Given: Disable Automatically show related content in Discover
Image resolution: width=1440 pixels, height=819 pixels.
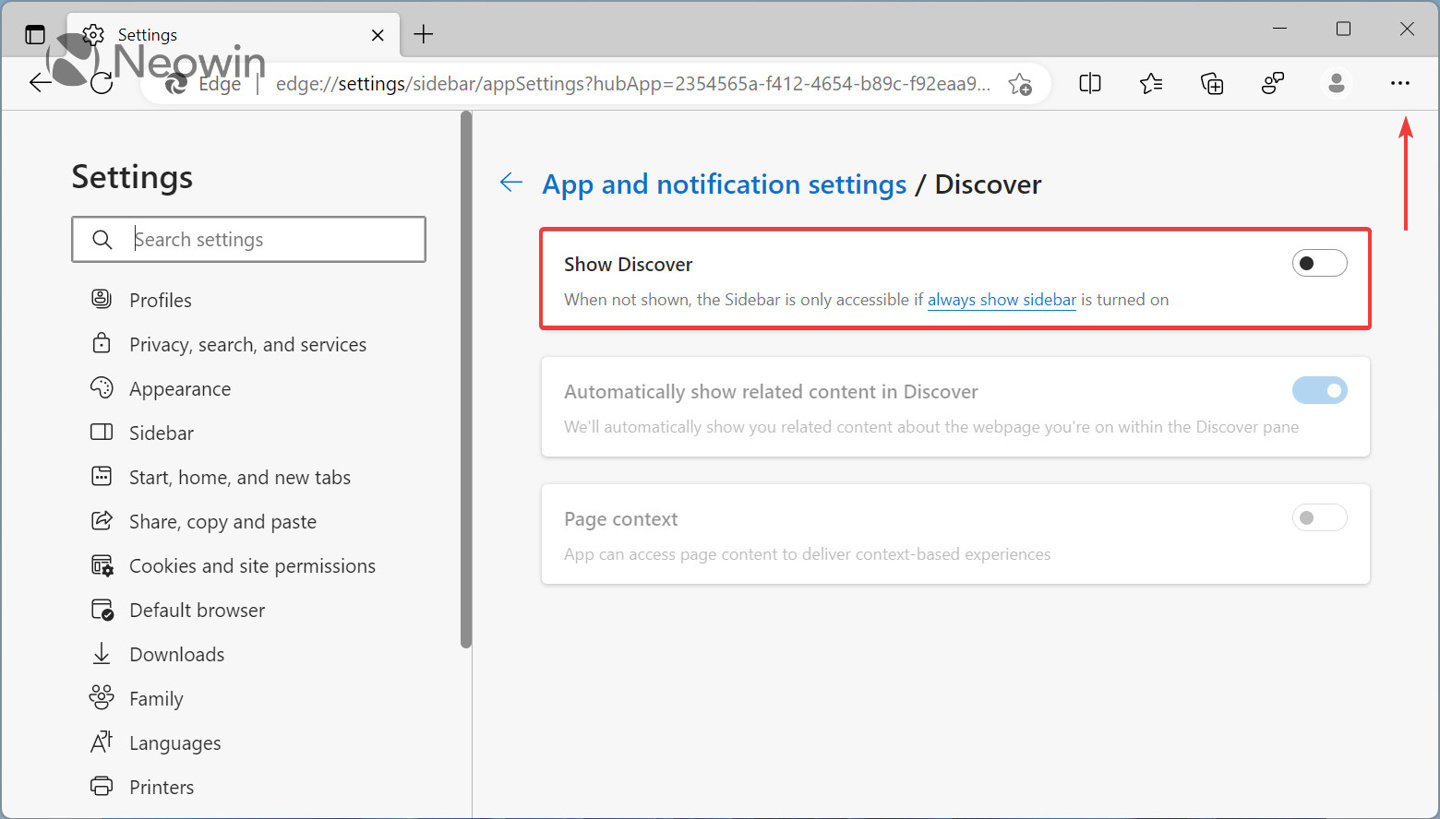Looking at the screenshot, I should [1319, 390].
